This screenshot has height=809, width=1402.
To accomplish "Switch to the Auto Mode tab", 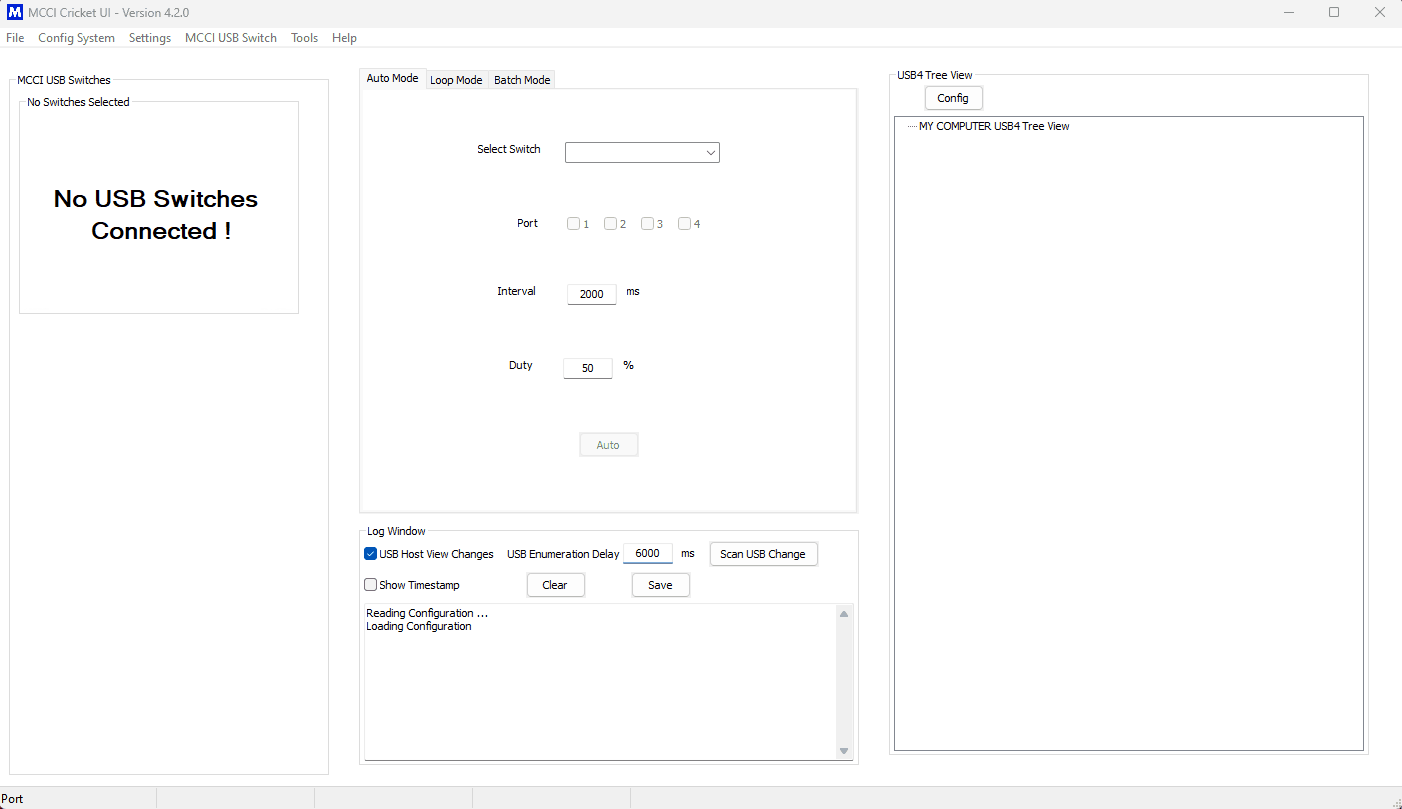I will click(392, 78).
